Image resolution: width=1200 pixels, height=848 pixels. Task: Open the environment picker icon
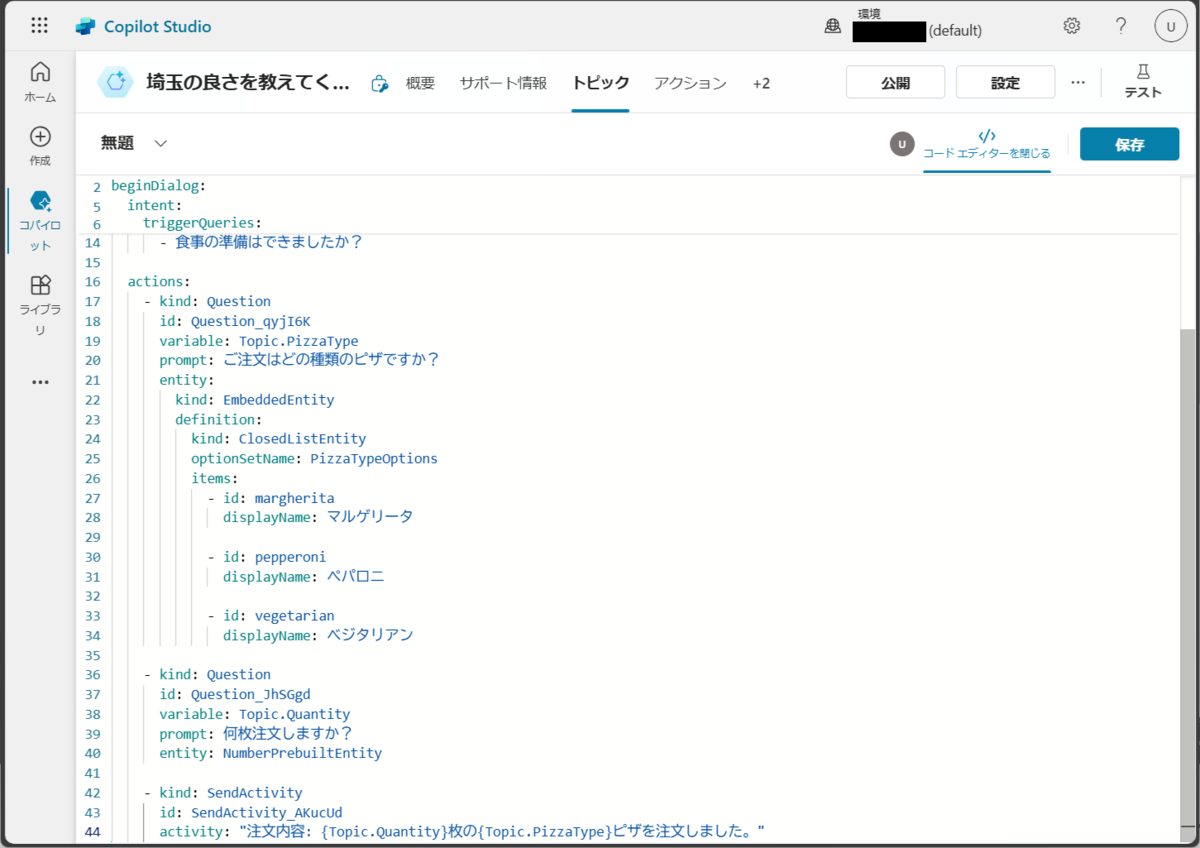[x=832, y=27]
